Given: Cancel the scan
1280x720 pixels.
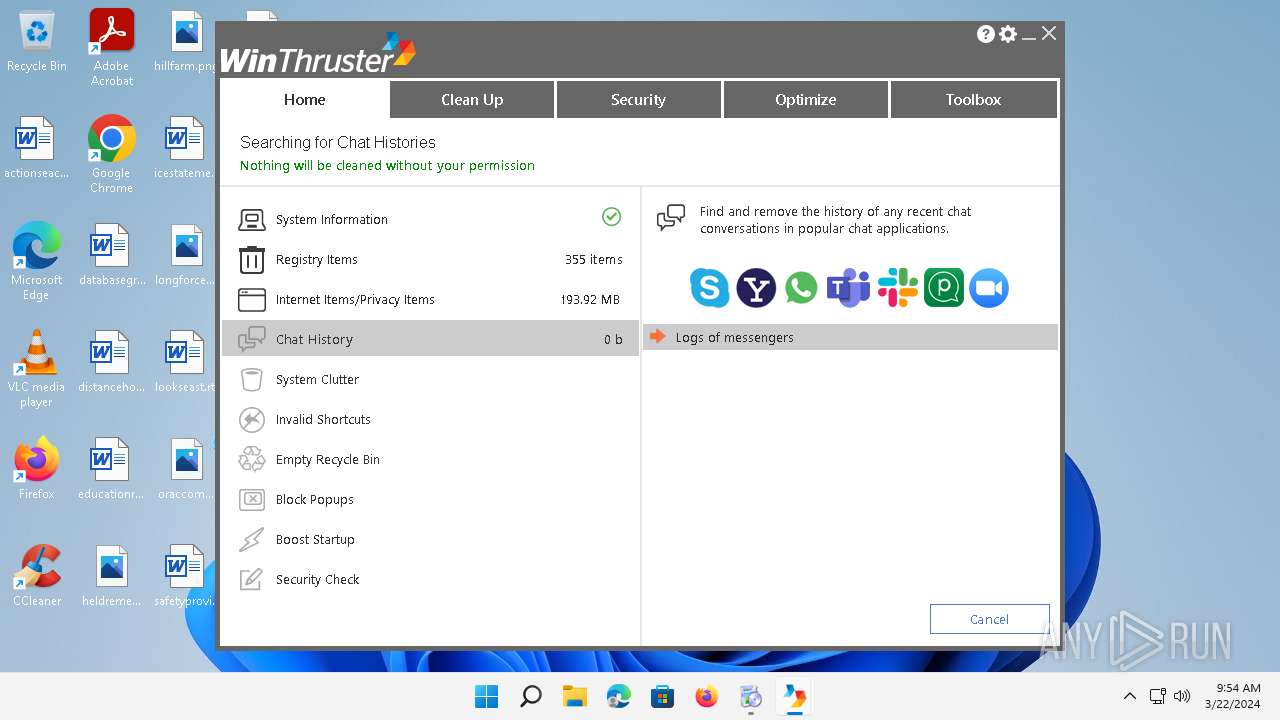Looking at the screenshot, I should pos(989,619).
